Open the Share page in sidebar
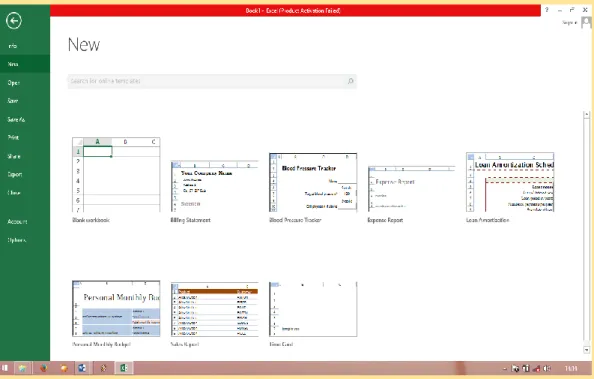594x379 pixels. coord(14,156)
